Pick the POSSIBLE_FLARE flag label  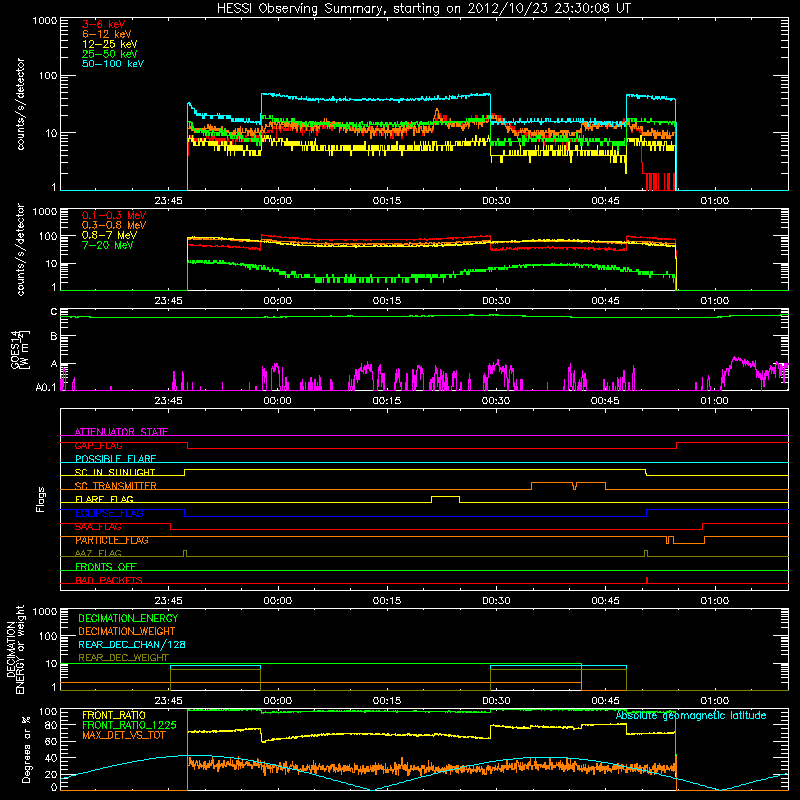pyautogui.click(x=115, y=459)
